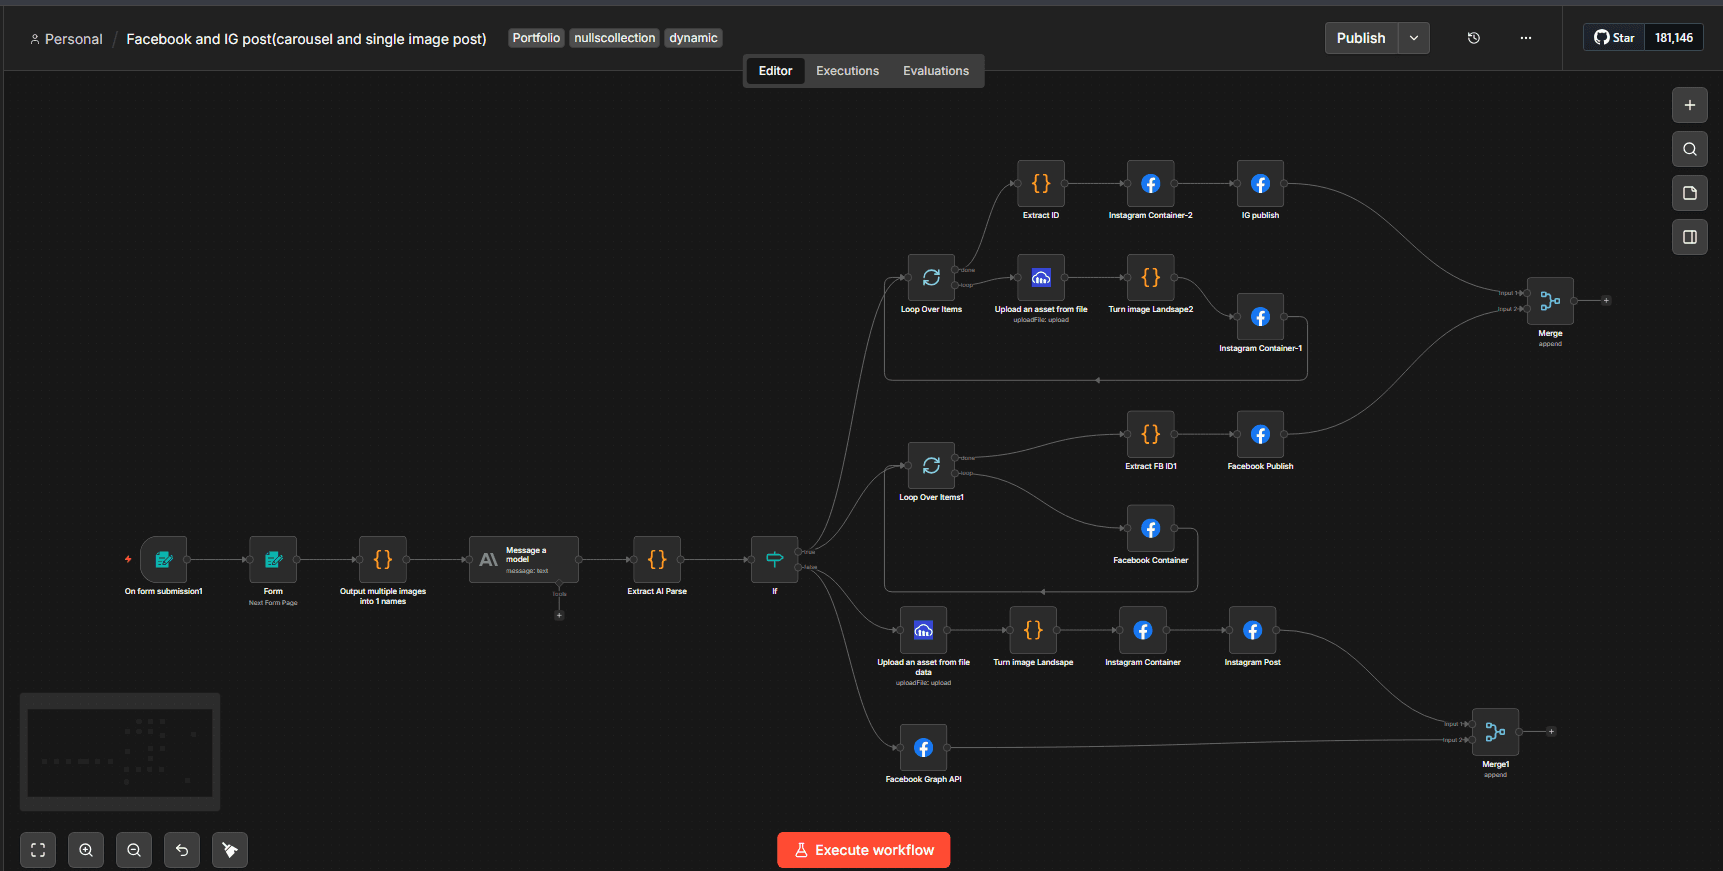The image size is (1723, 871).
Task: Click the Execute workflow button
Action: (864, 850)
